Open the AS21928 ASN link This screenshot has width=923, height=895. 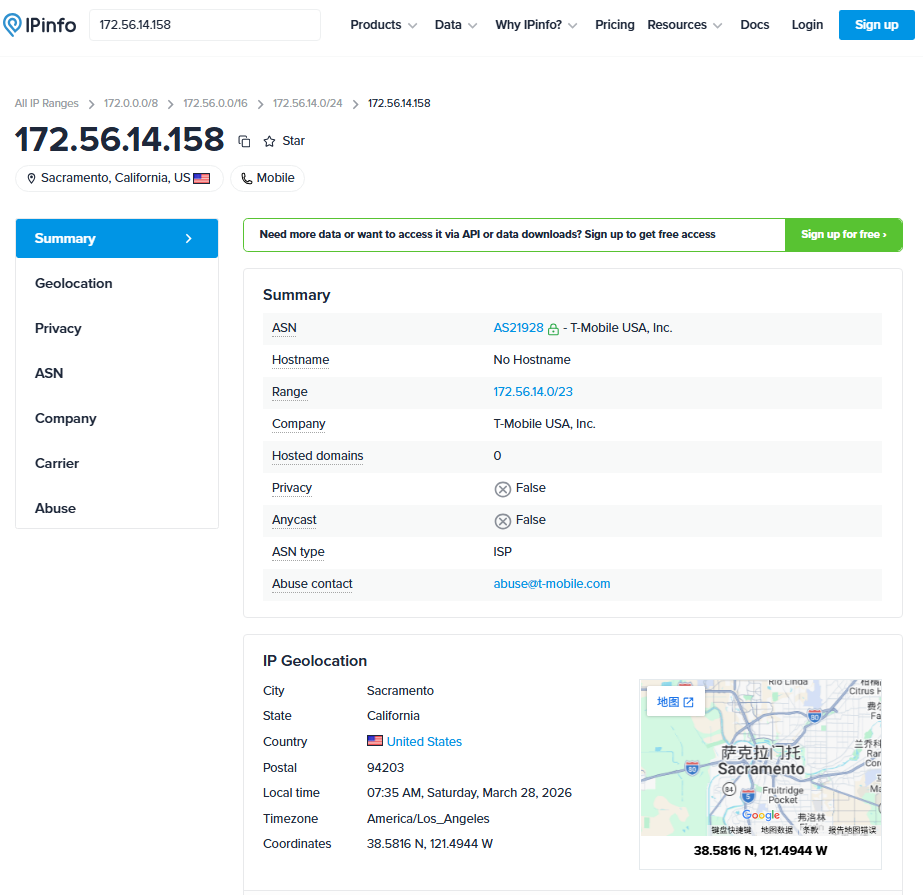click(518, 328)
